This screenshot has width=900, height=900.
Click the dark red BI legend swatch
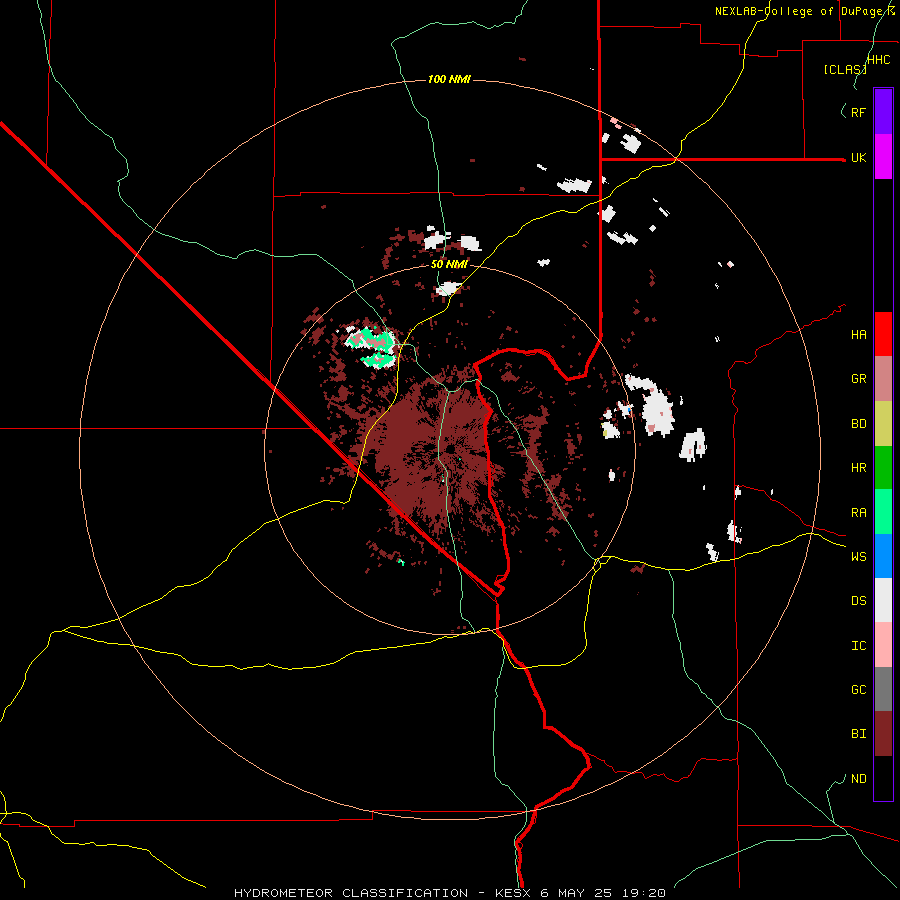(883, 734)
